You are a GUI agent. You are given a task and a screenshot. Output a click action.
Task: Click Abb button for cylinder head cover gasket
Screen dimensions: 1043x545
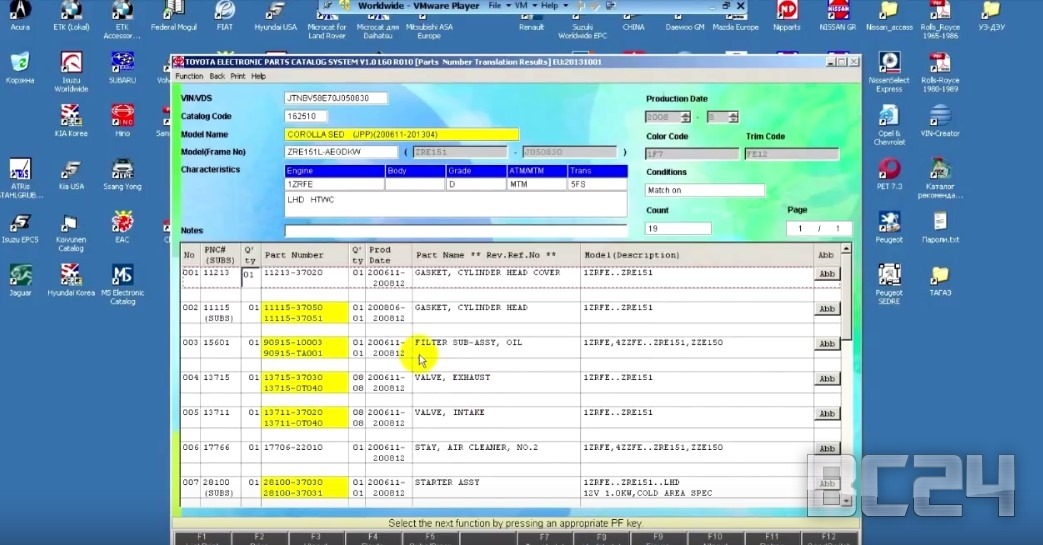pyautogui.click(x=827, y=274)
